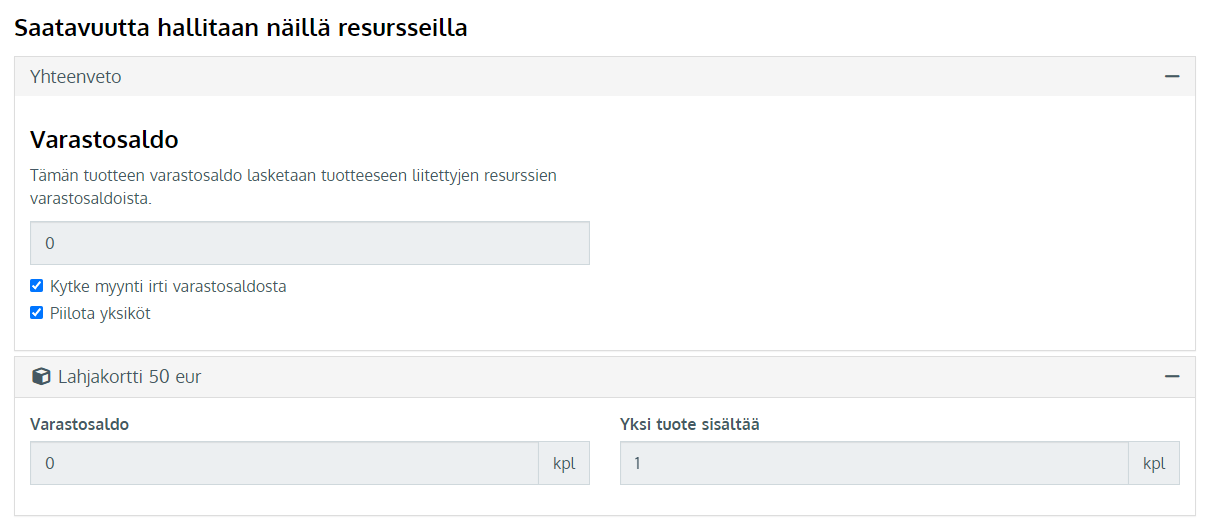Uncheck the Piilota yksiköt checkbox
1213x526 pixels.
pyautogui.click(x=37, y=313)
